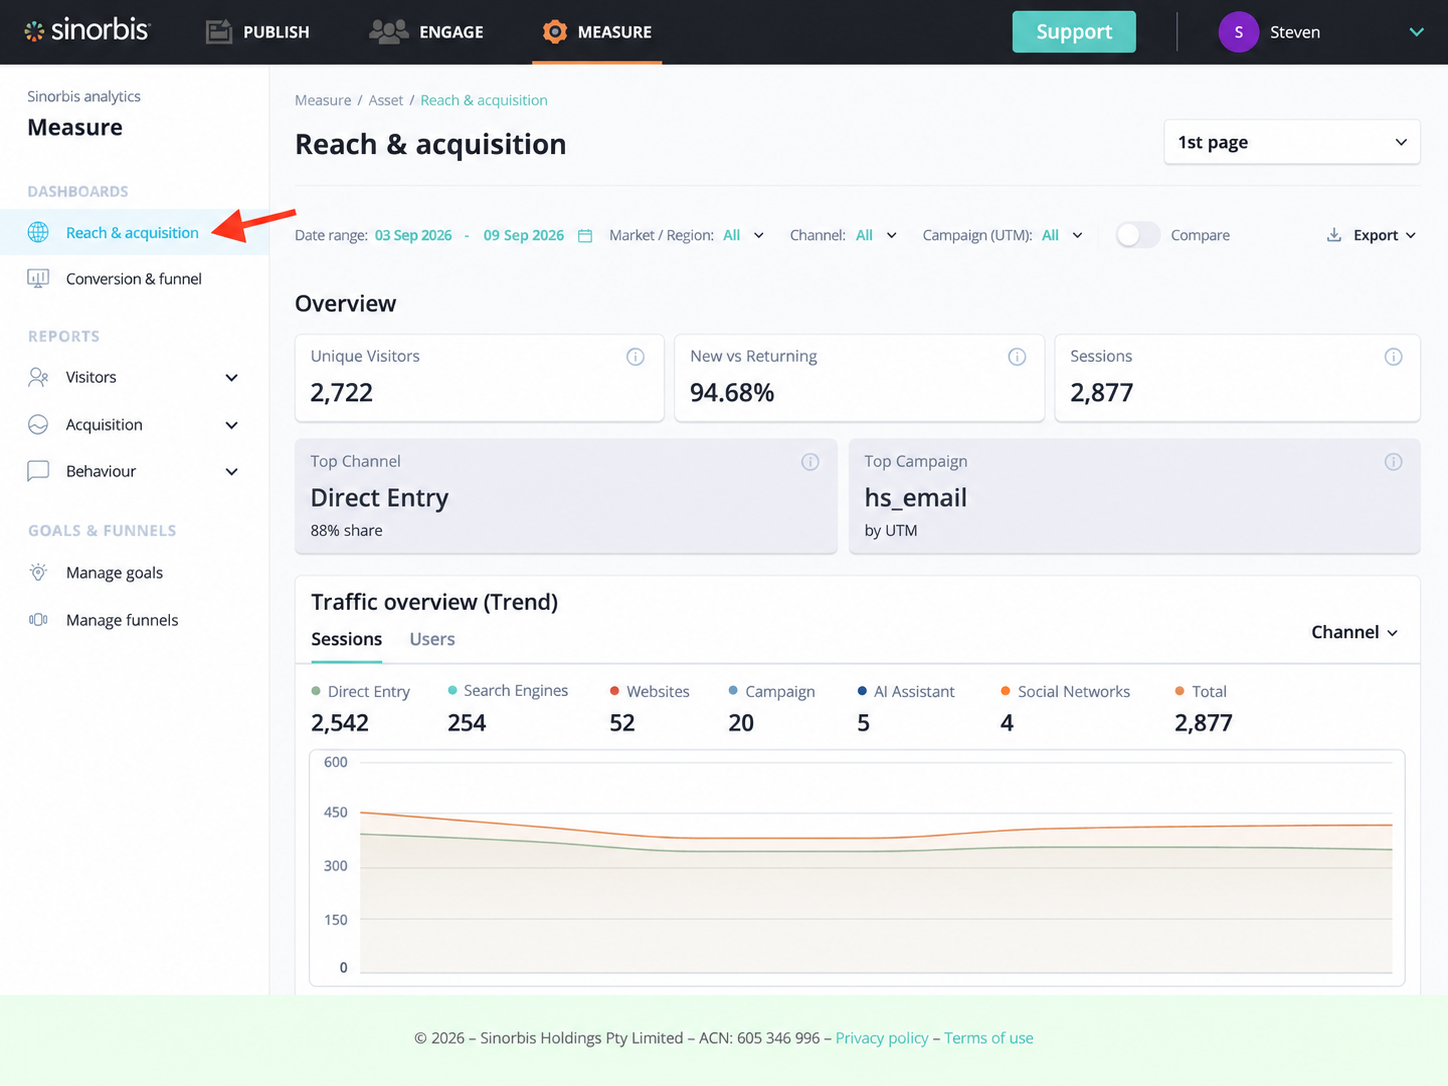Viewport: 1448px width, 1086px height.
Task: Open the Market / Region filter dropdown
Action: pyautogui.click(x=744, y=235)
